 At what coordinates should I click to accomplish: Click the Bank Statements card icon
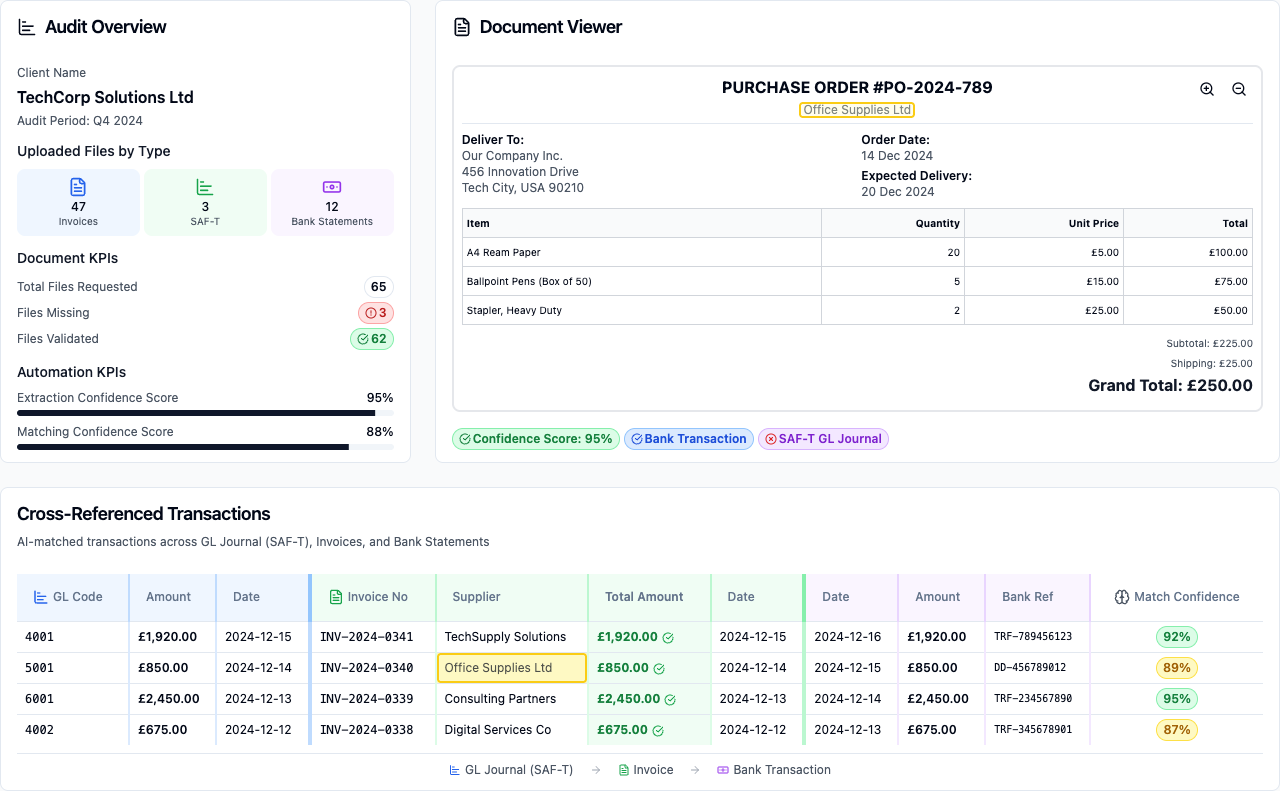tap(331, 186)
